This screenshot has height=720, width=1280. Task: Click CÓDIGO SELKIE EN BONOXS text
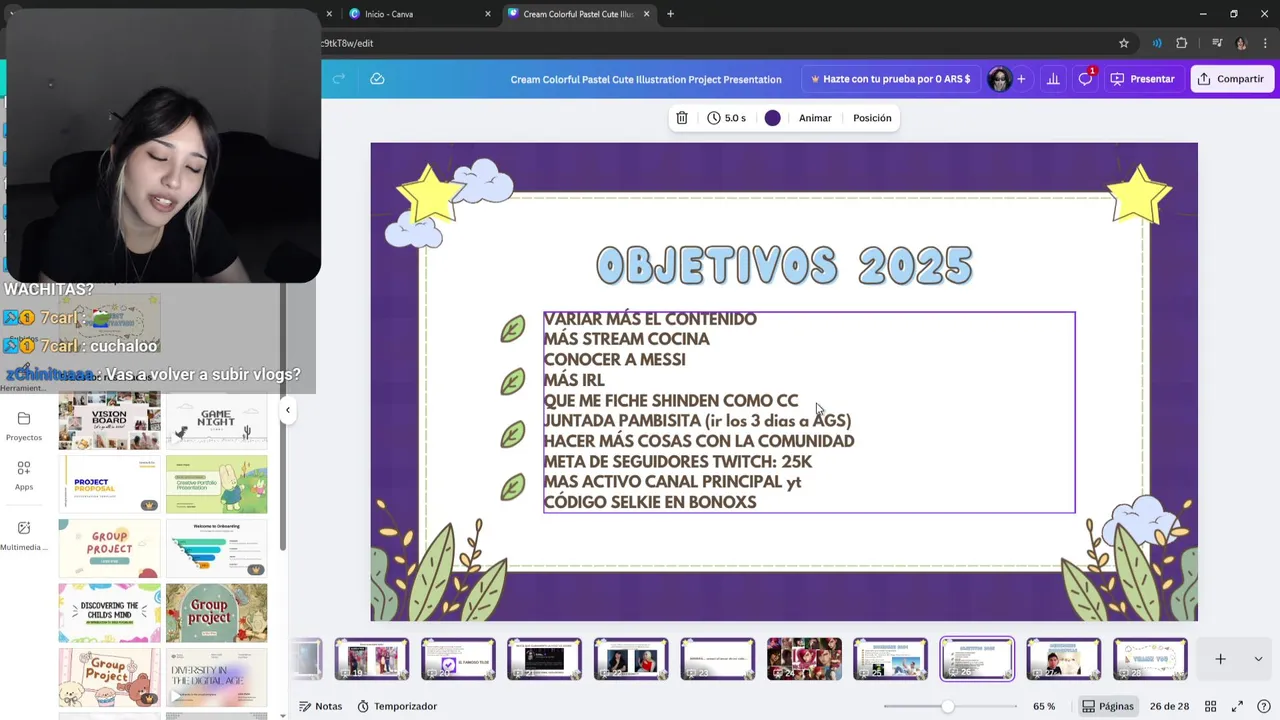pos(650,502)
